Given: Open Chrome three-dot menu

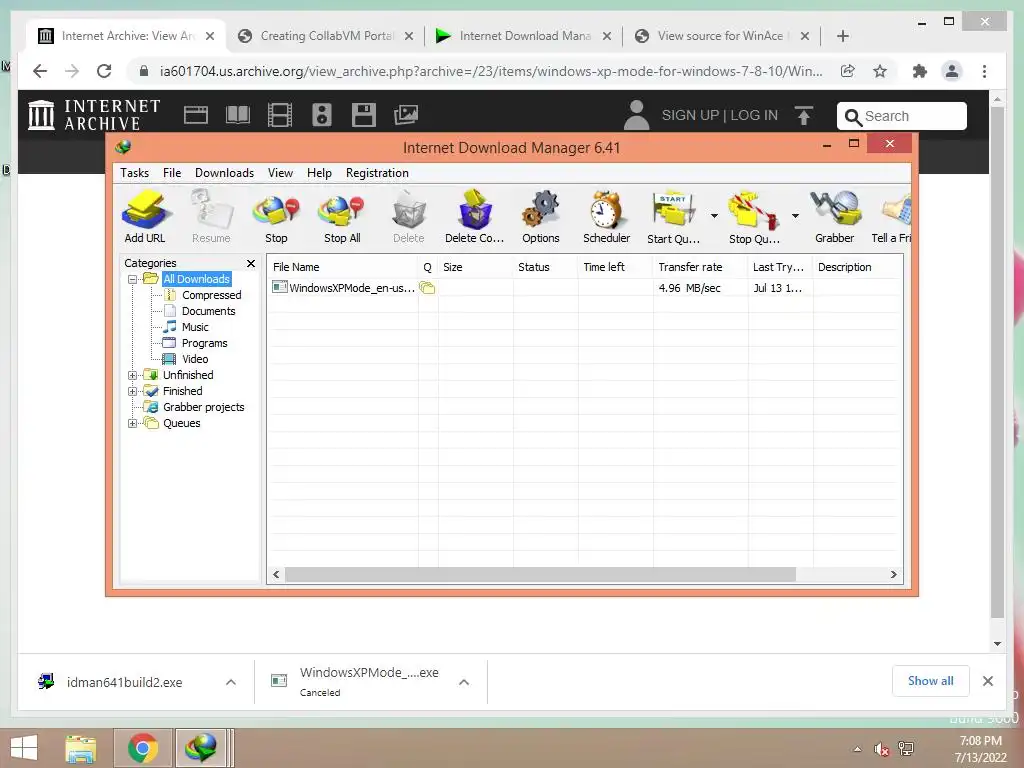Looking at the screenshot, I should (984, 71).
